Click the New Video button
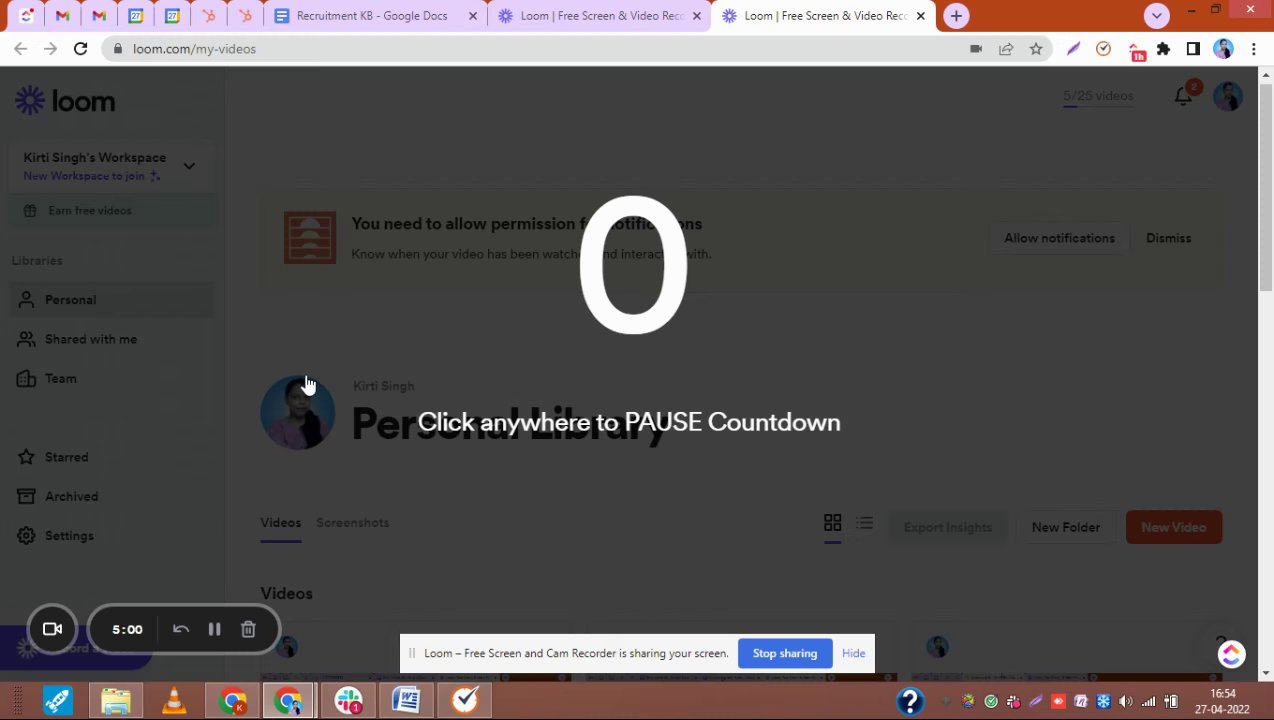The width and height of the screenshot is (1274, 720). point(1173,527)
